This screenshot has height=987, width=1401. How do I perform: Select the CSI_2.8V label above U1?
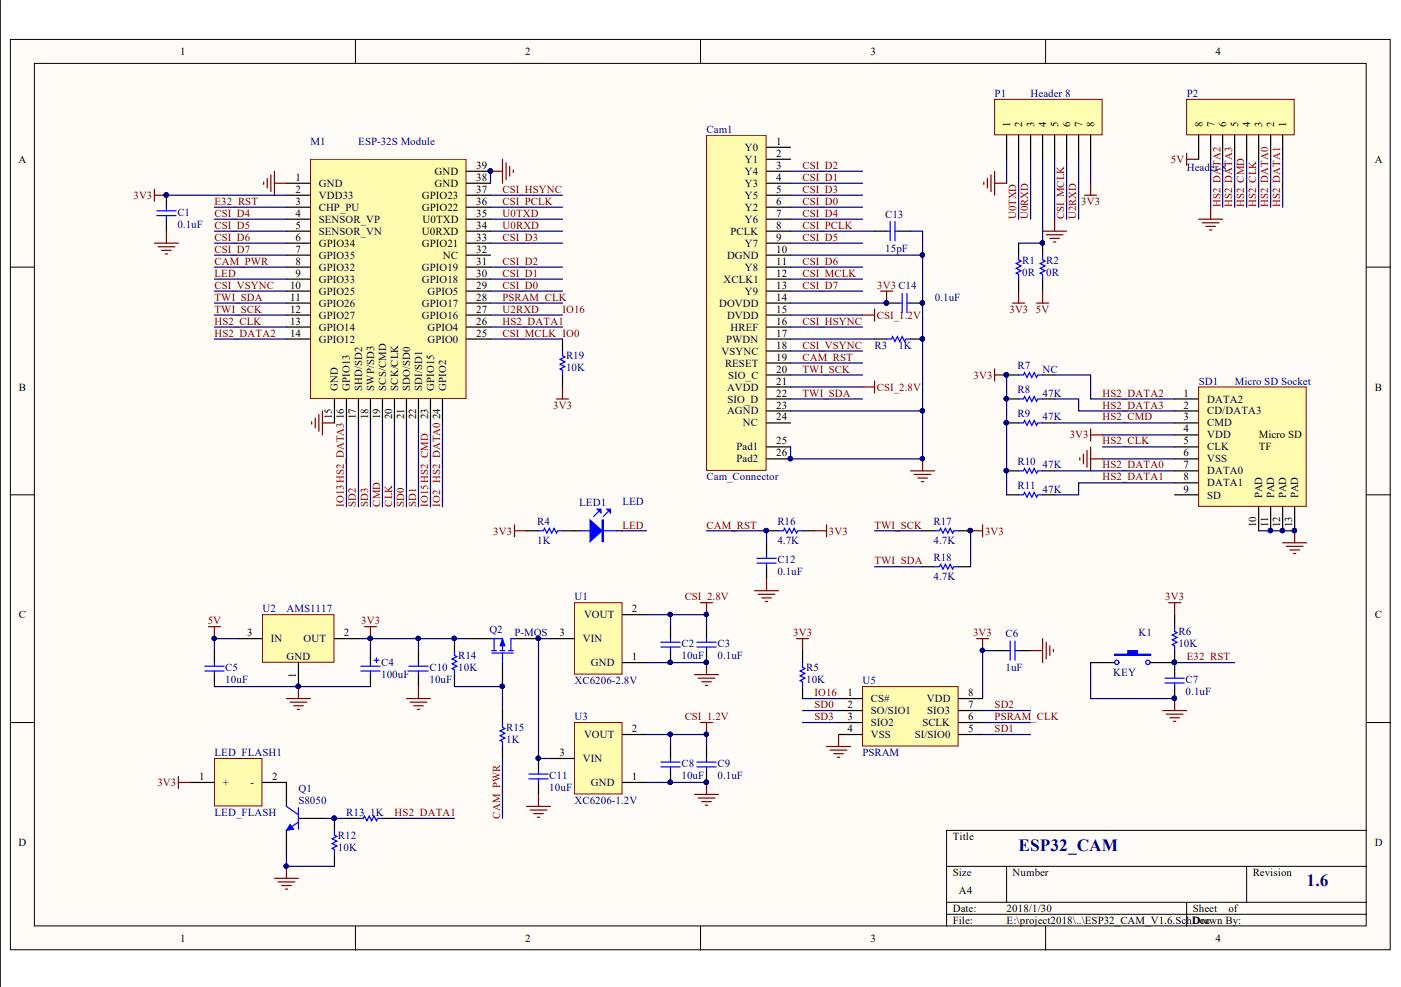pyautogui.click(x=706, y=596)
